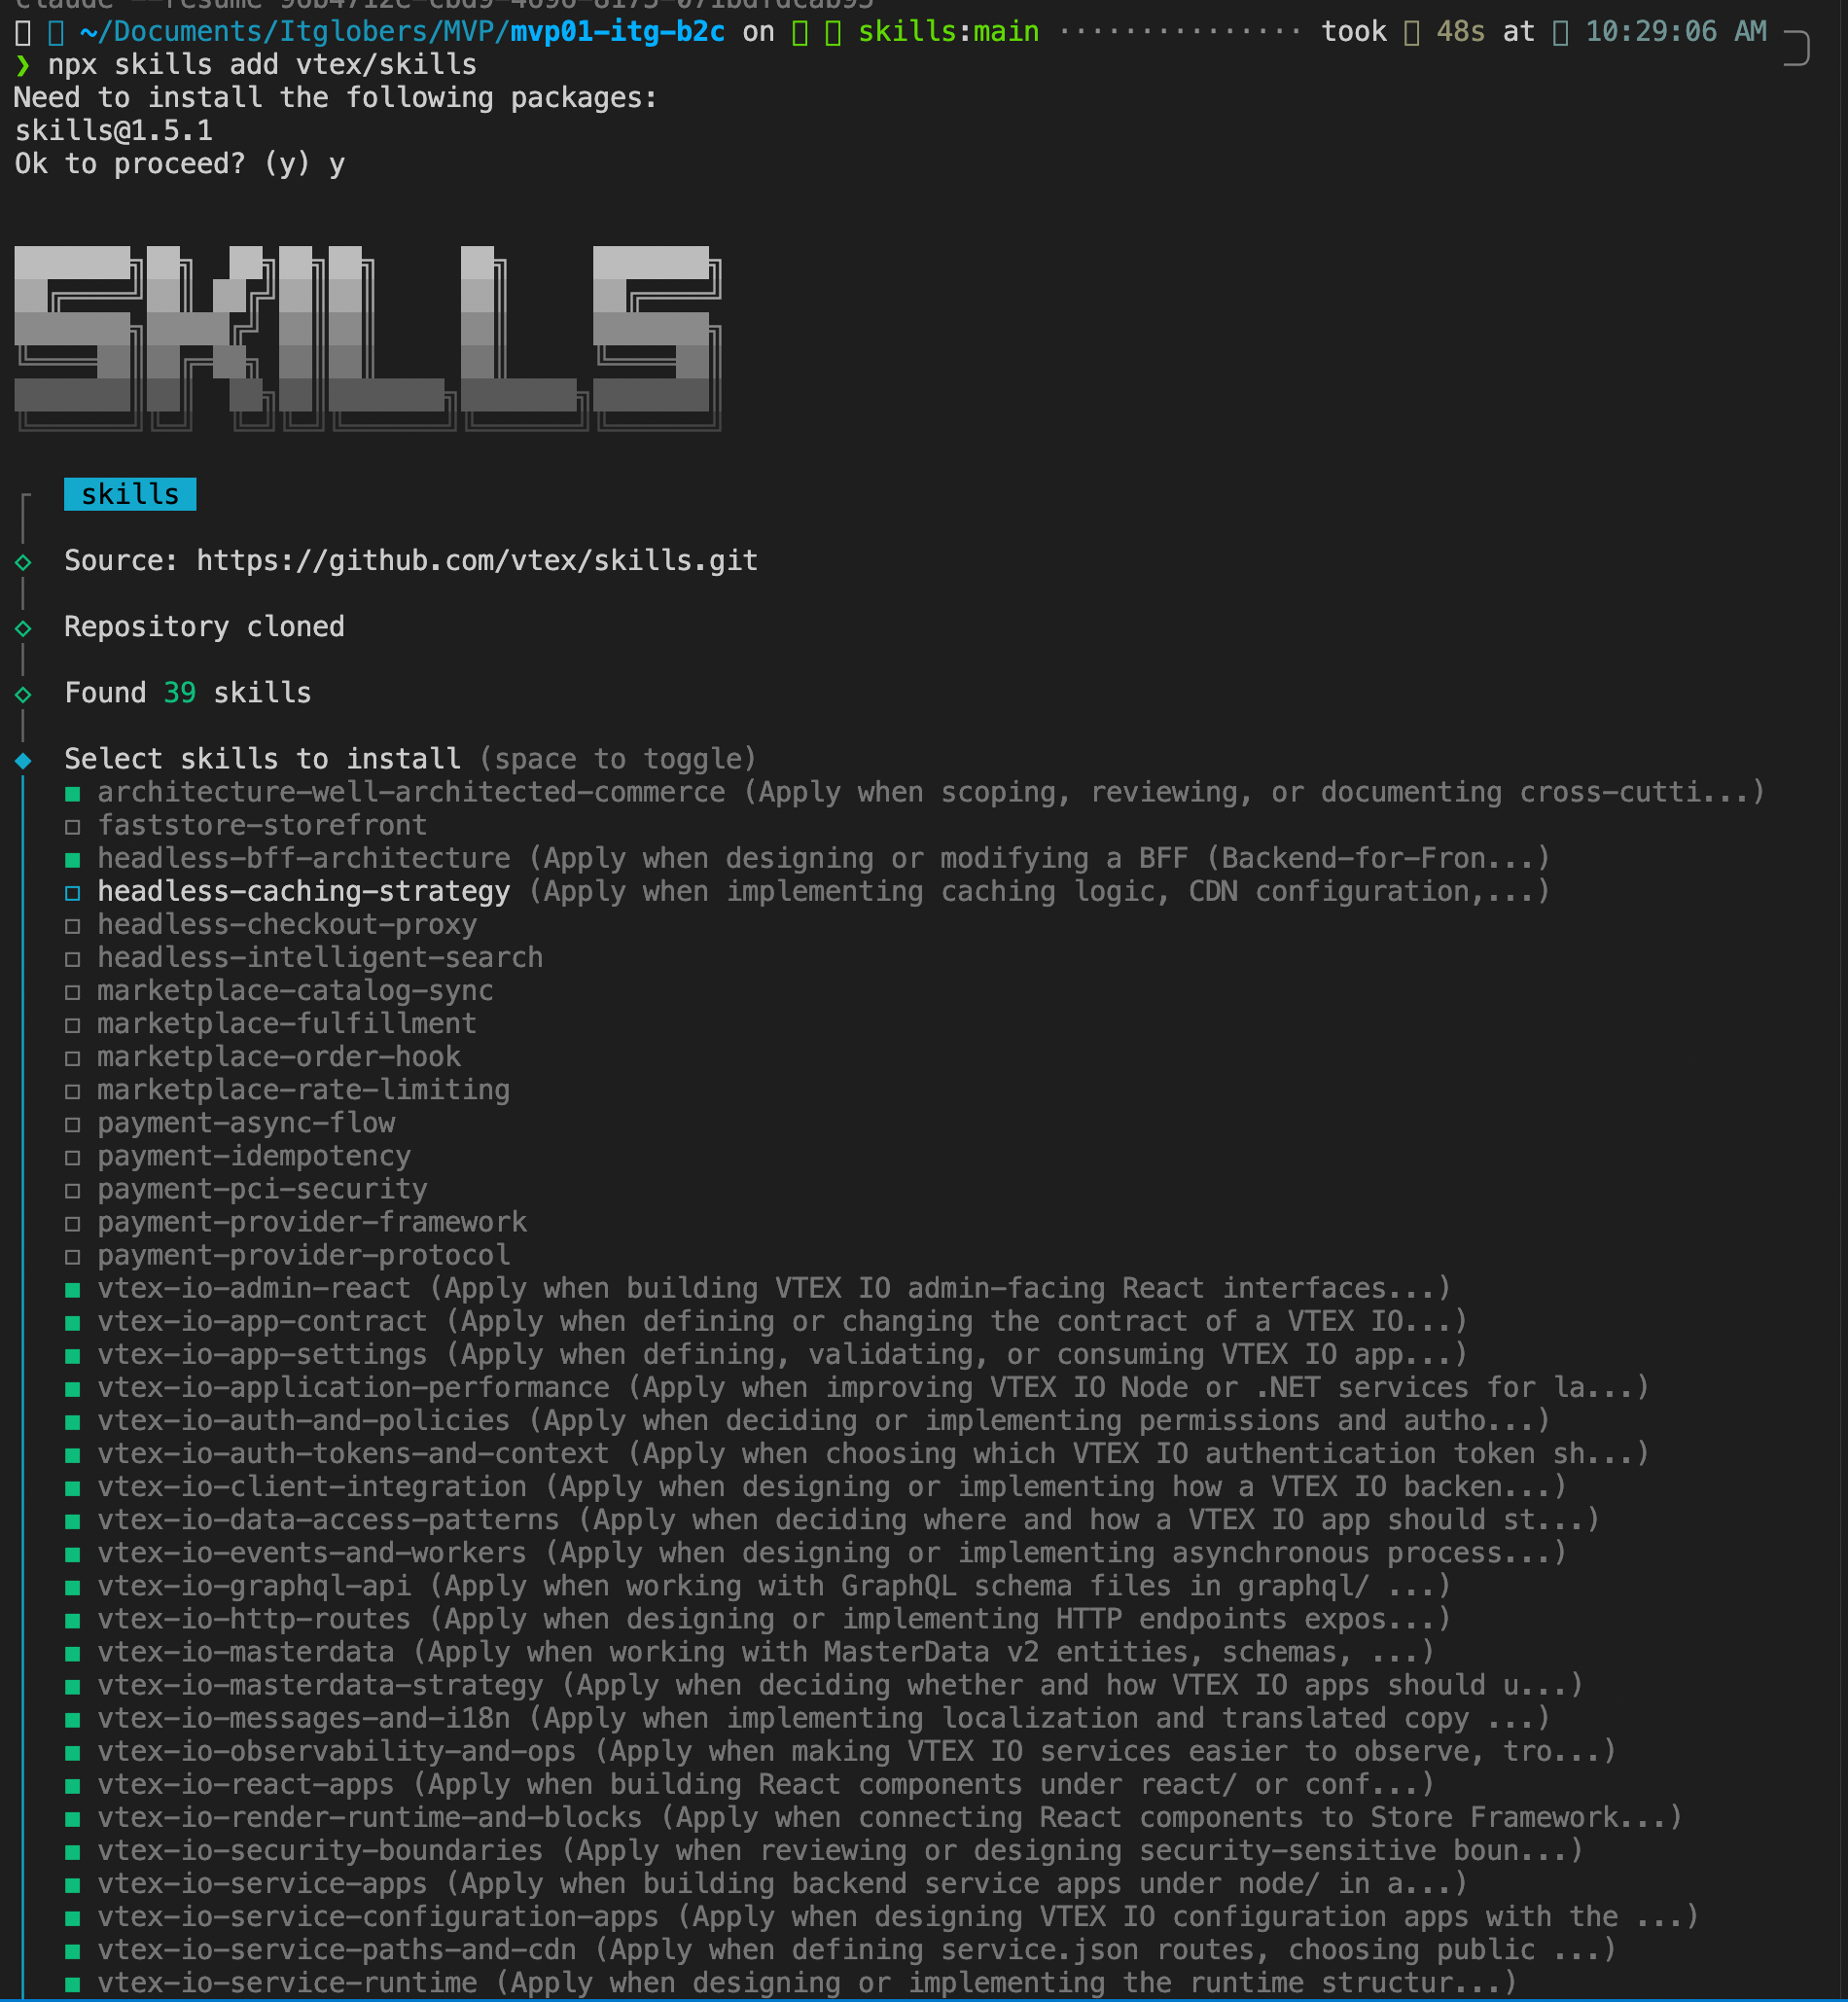Click the 'mvp01-itg-b2c' directory in prompt

[618, 32]
